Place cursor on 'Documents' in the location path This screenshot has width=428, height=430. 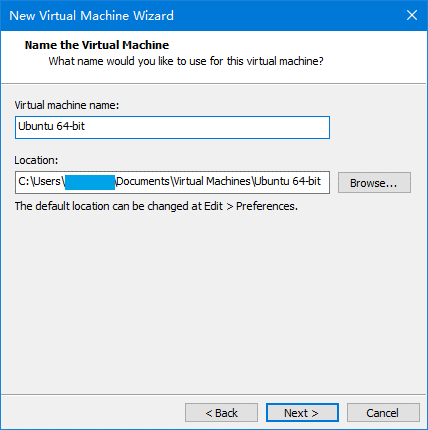click(x=143, y=181)
